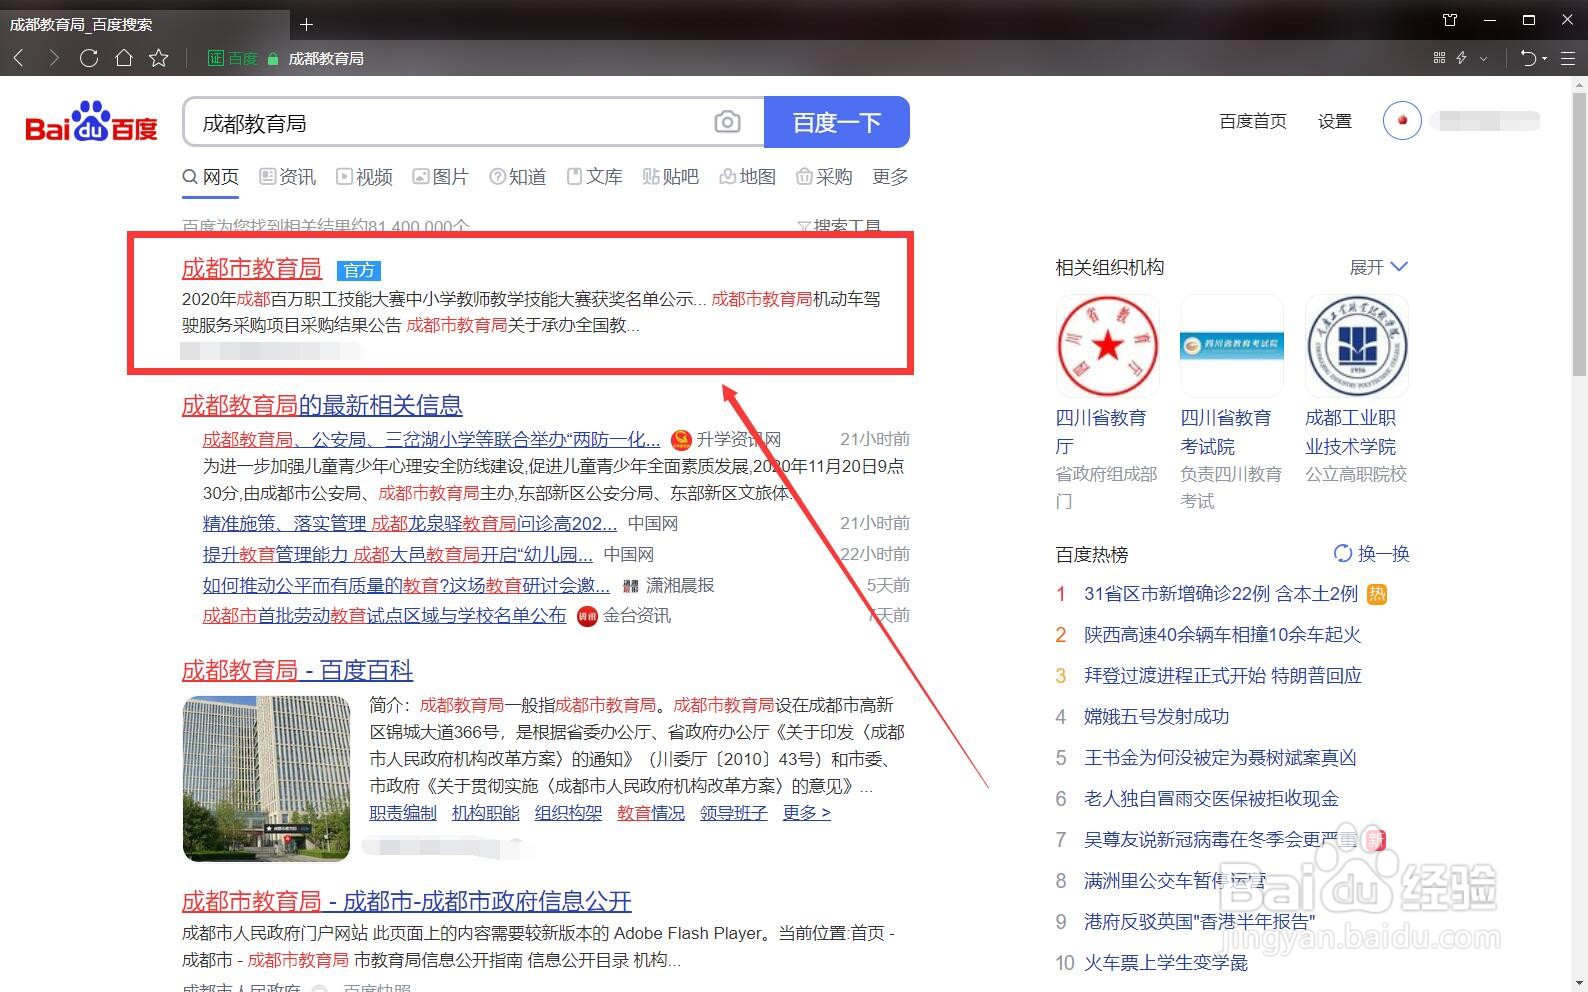Open hot topic 陕西高速40余辆车相撞
The height and width of the screenshot is (992, 1588).
1222,635
